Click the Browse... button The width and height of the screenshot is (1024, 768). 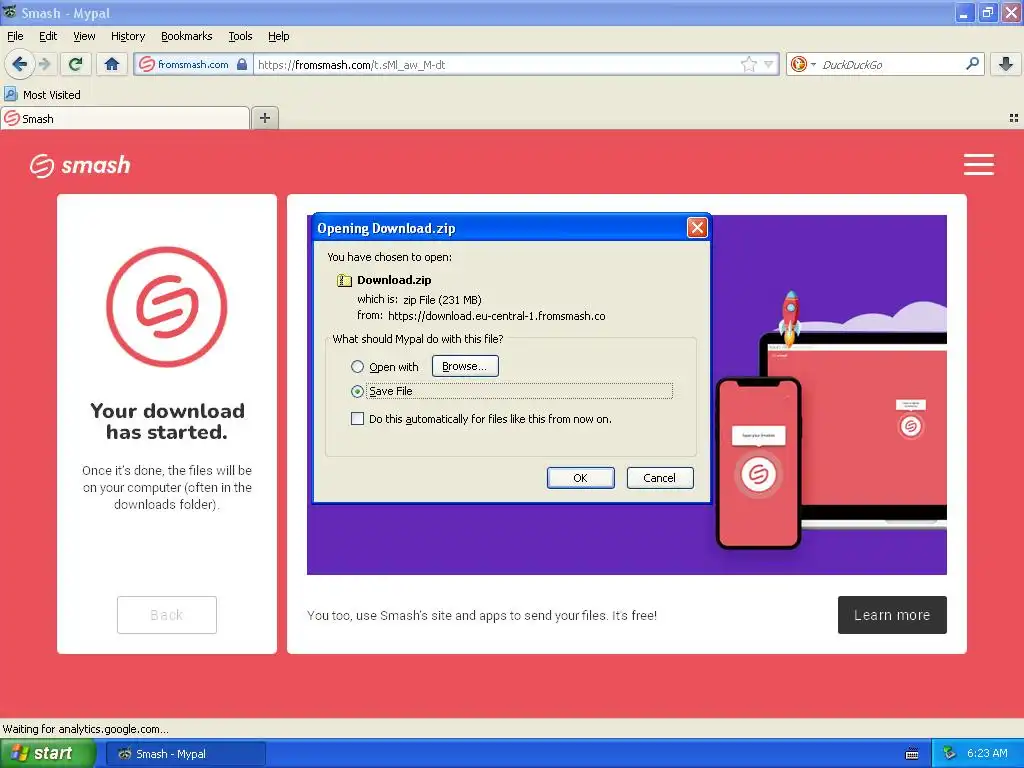tap(465, 366)
